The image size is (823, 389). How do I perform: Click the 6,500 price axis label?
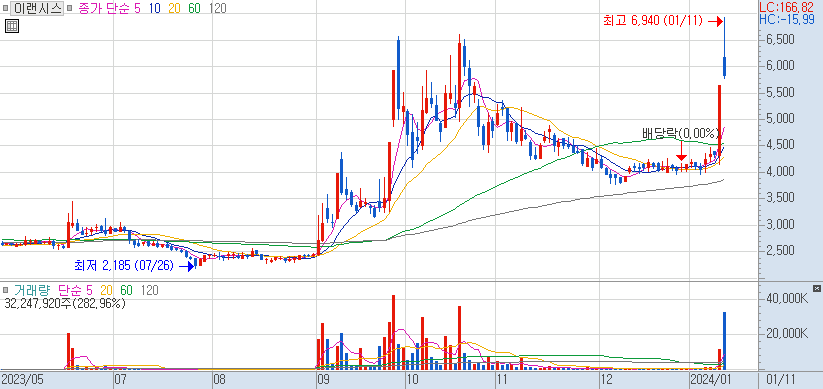(x=779, y=40)
